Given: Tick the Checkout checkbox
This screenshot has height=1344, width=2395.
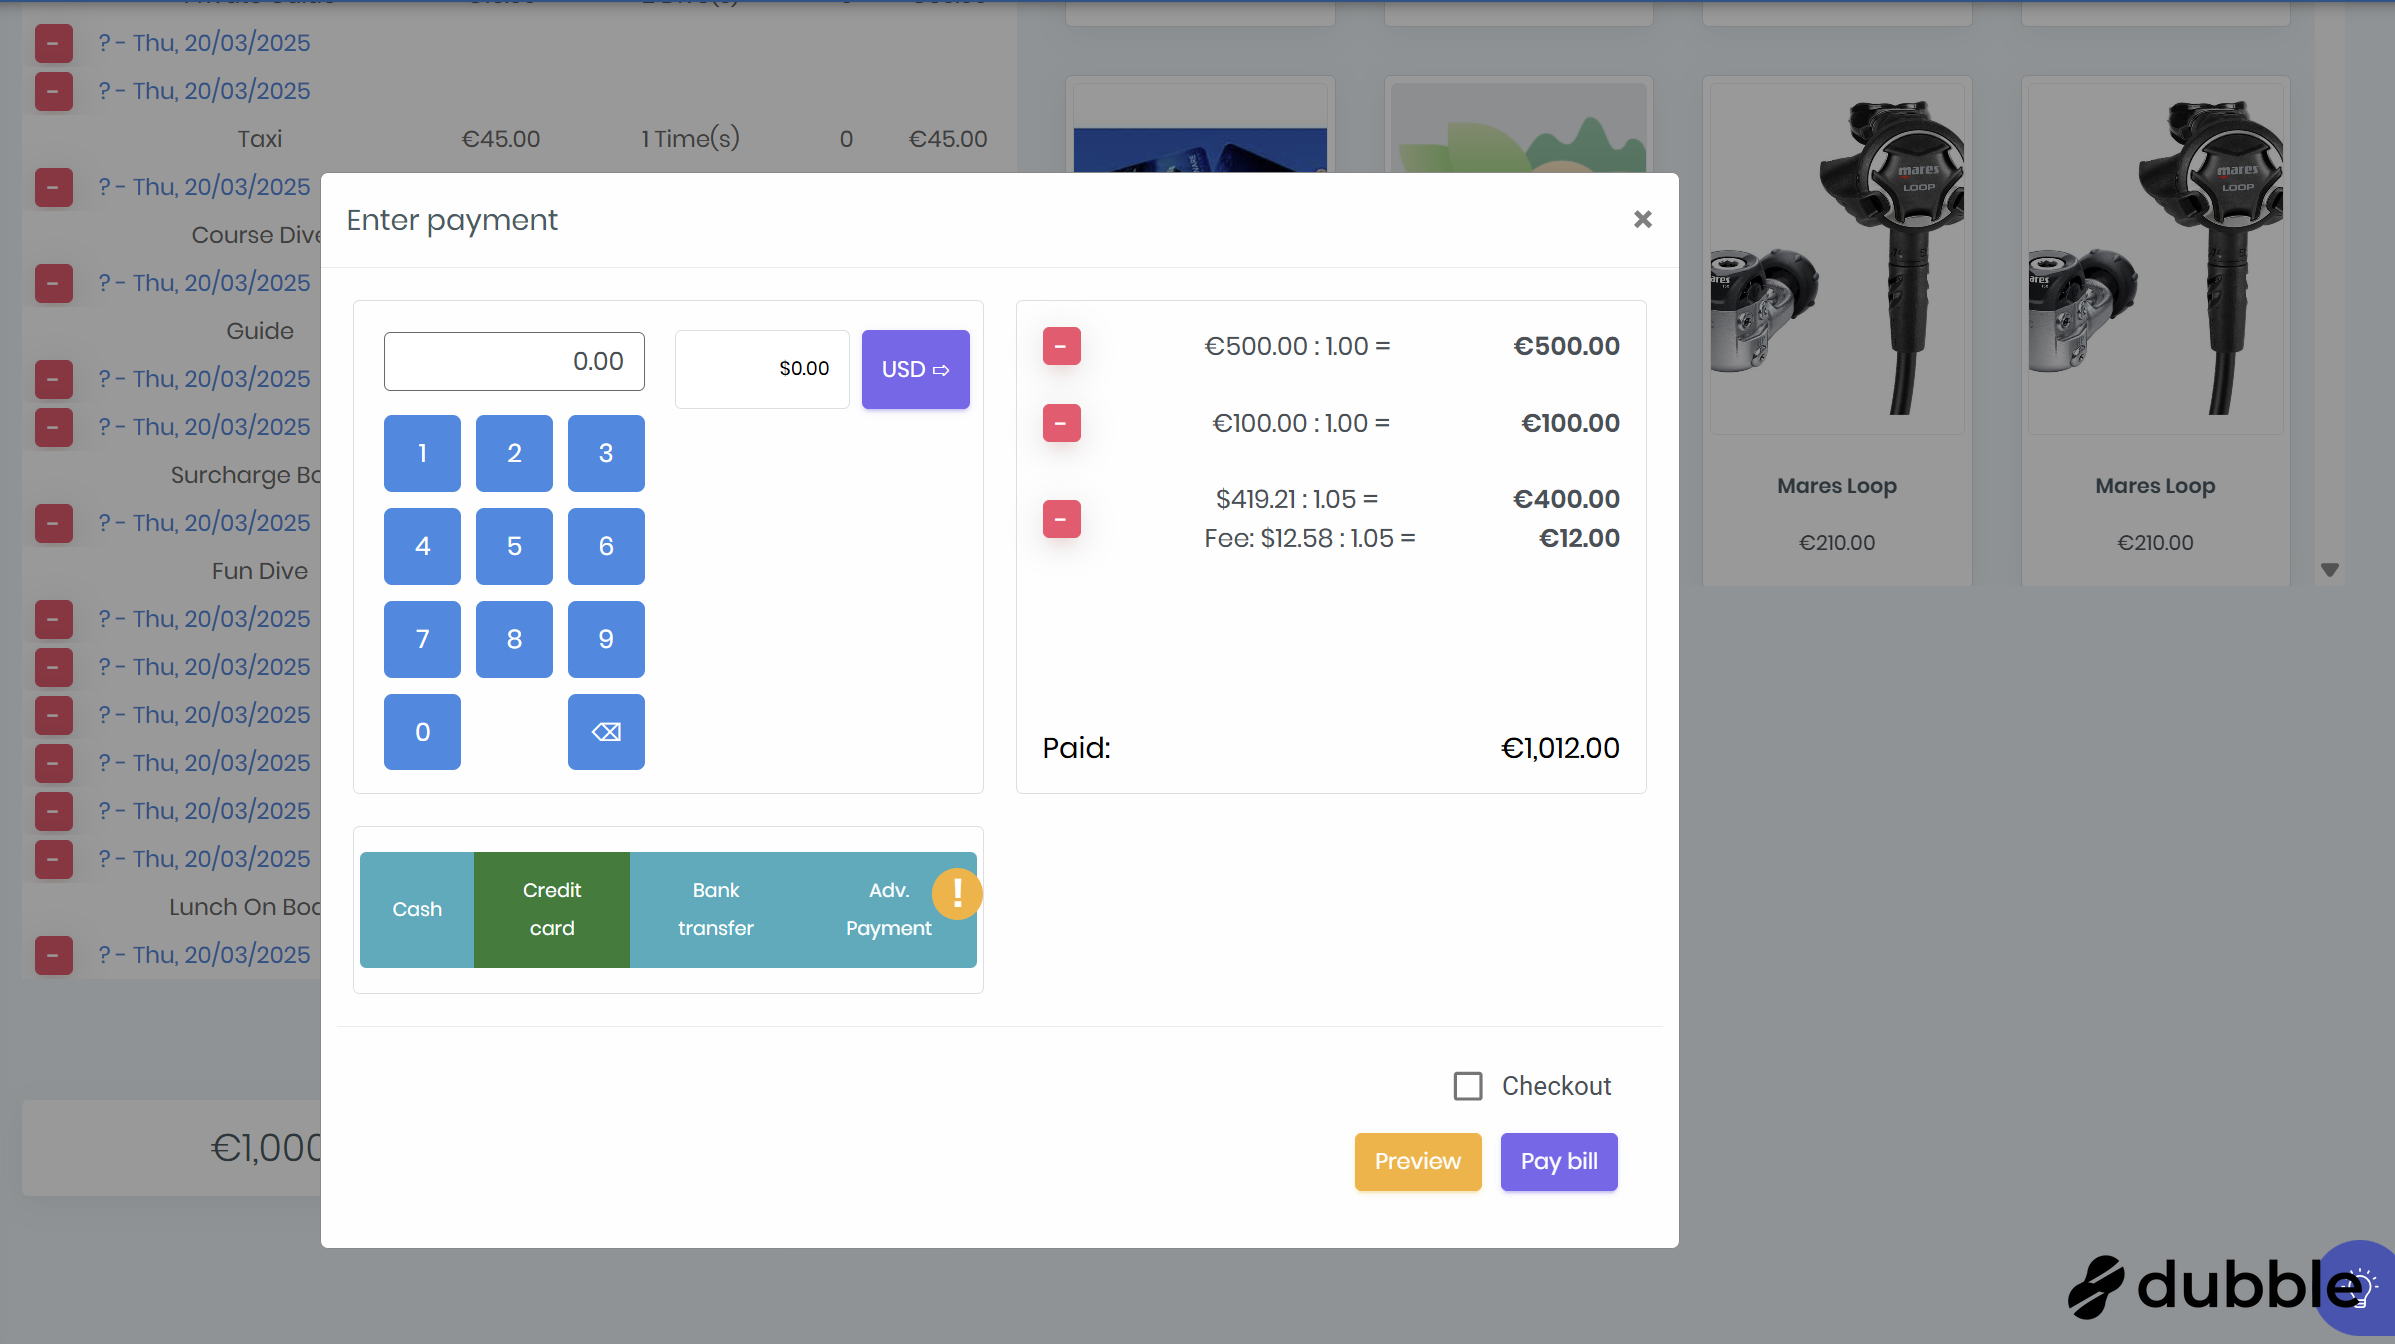Looking at the screenshot, I should tap(1467, 1086).
